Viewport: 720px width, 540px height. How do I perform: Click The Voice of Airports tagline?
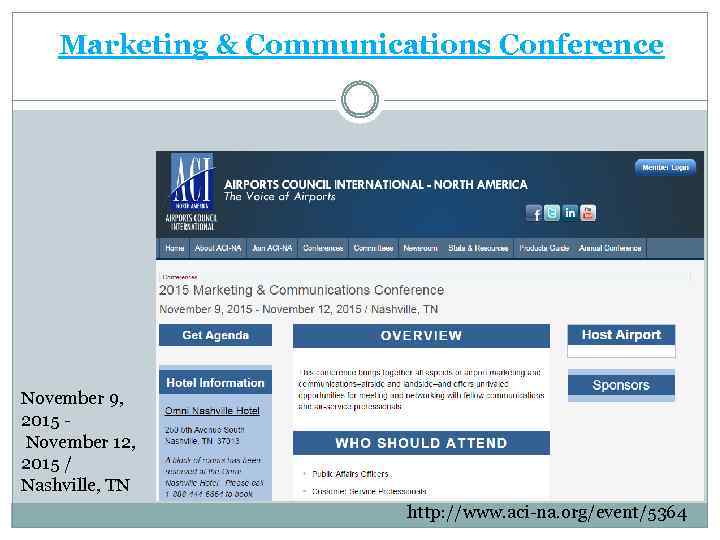[280, 197]
